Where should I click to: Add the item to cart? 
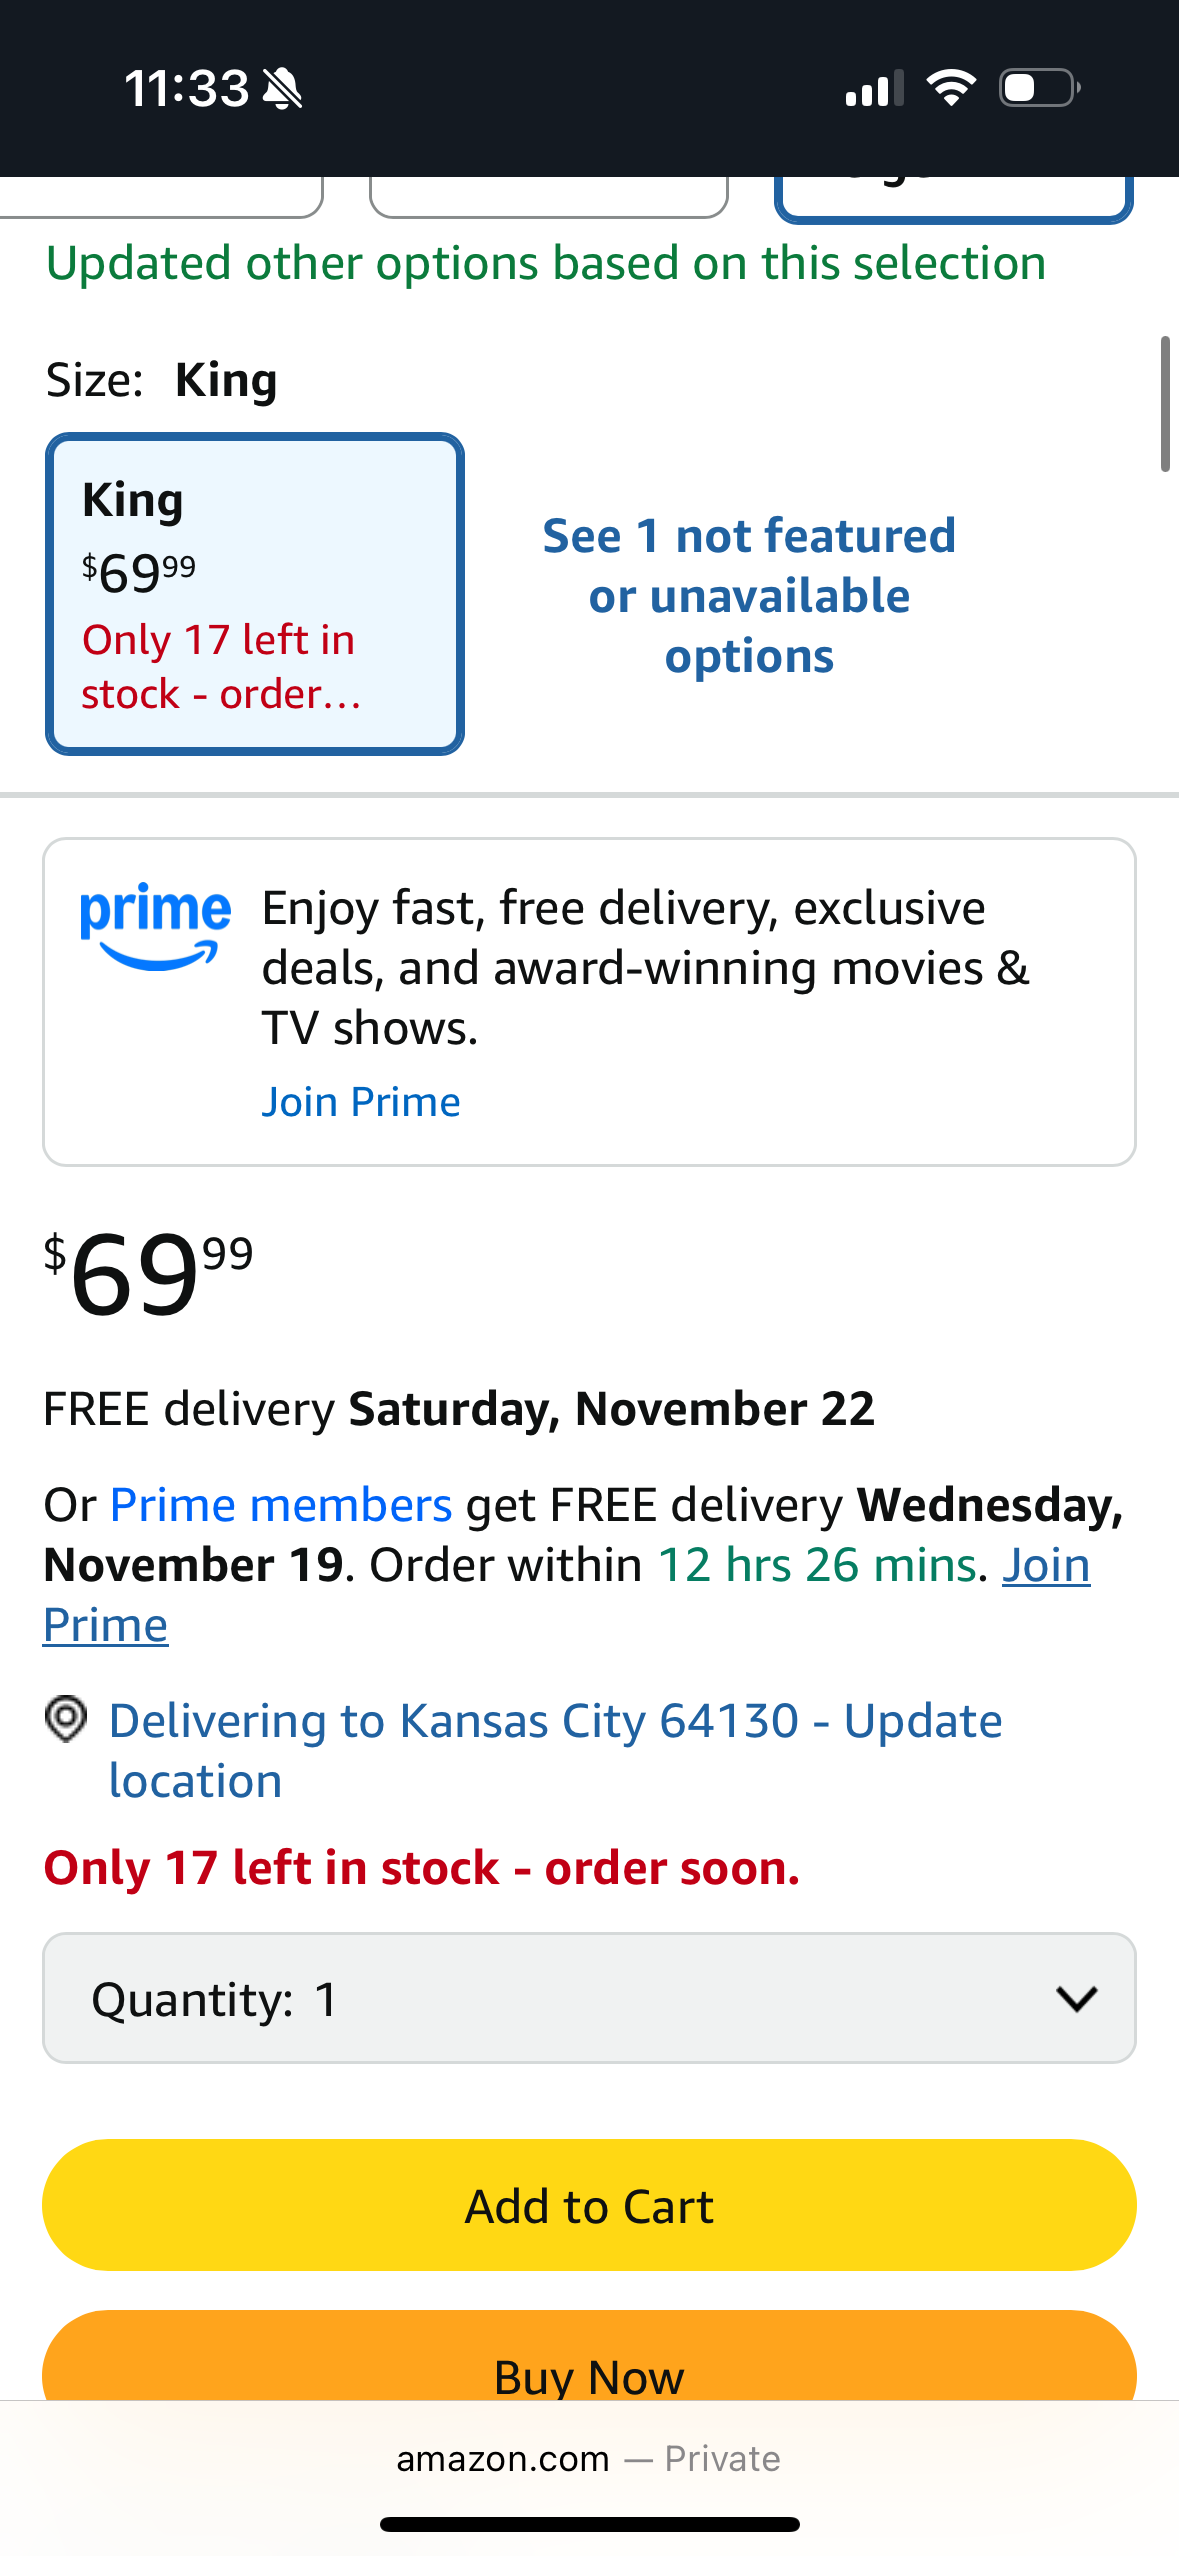click(588, 2205)
